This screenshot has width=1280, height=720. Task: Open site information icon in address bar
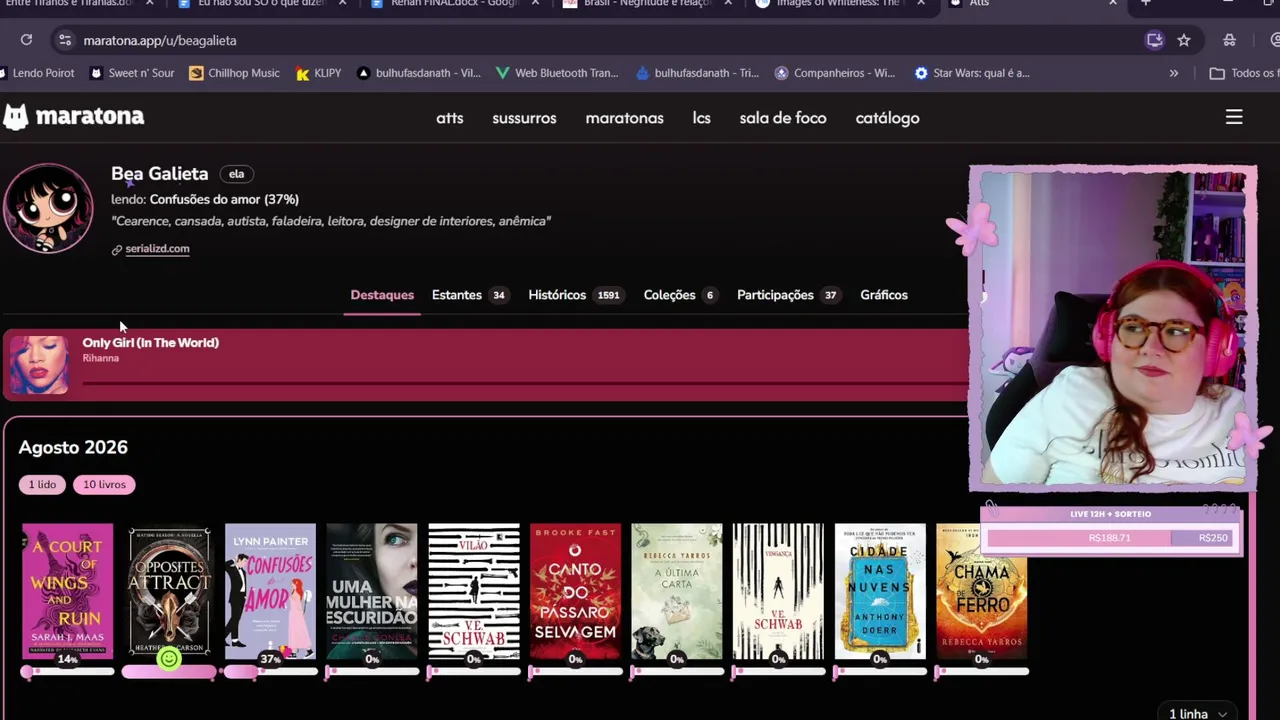[65, 40]
